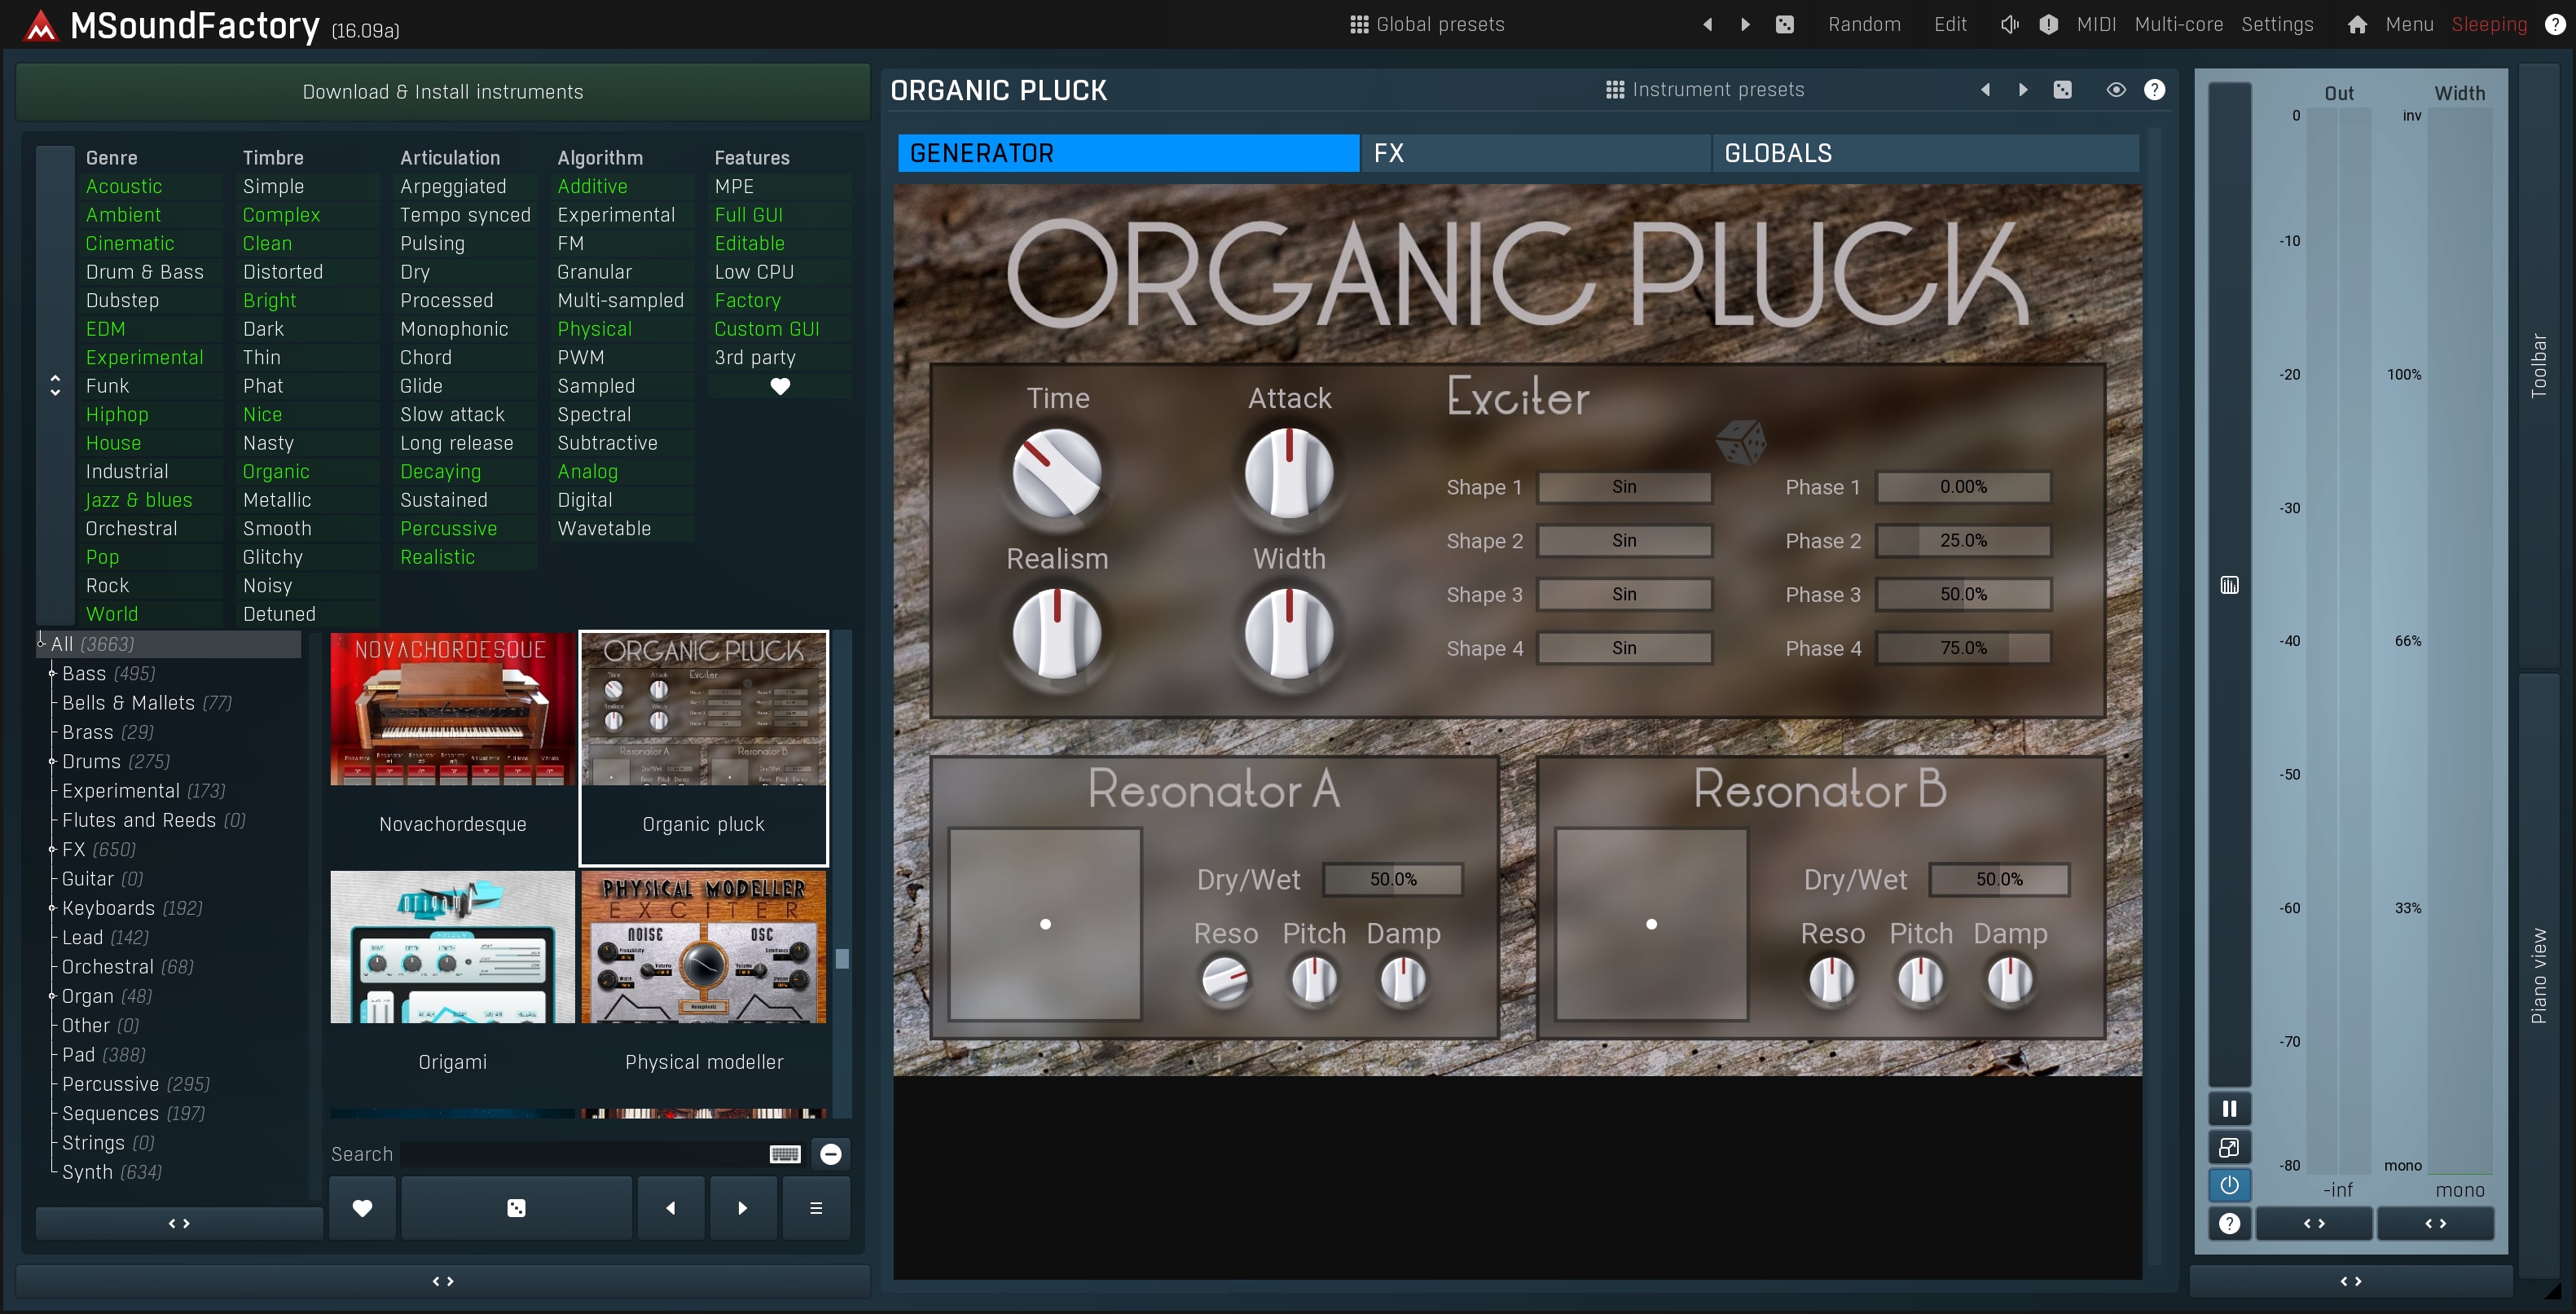The image size is (2576, 1314).
Task: Select the GENERATOR tab
Action: tap(1128, 153)
